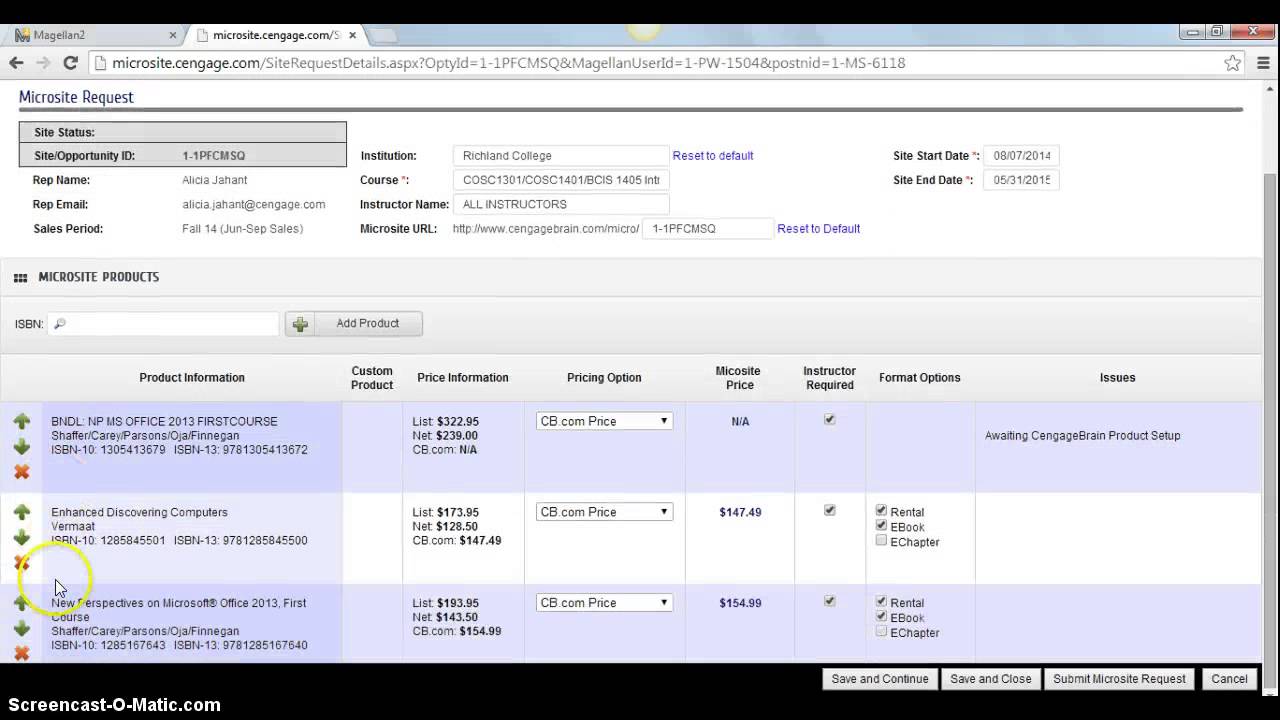Screen dimensions: 1280x720
Task: Delete New Perspectives on Microsoft Office product
Action: (x=22, y=653)
